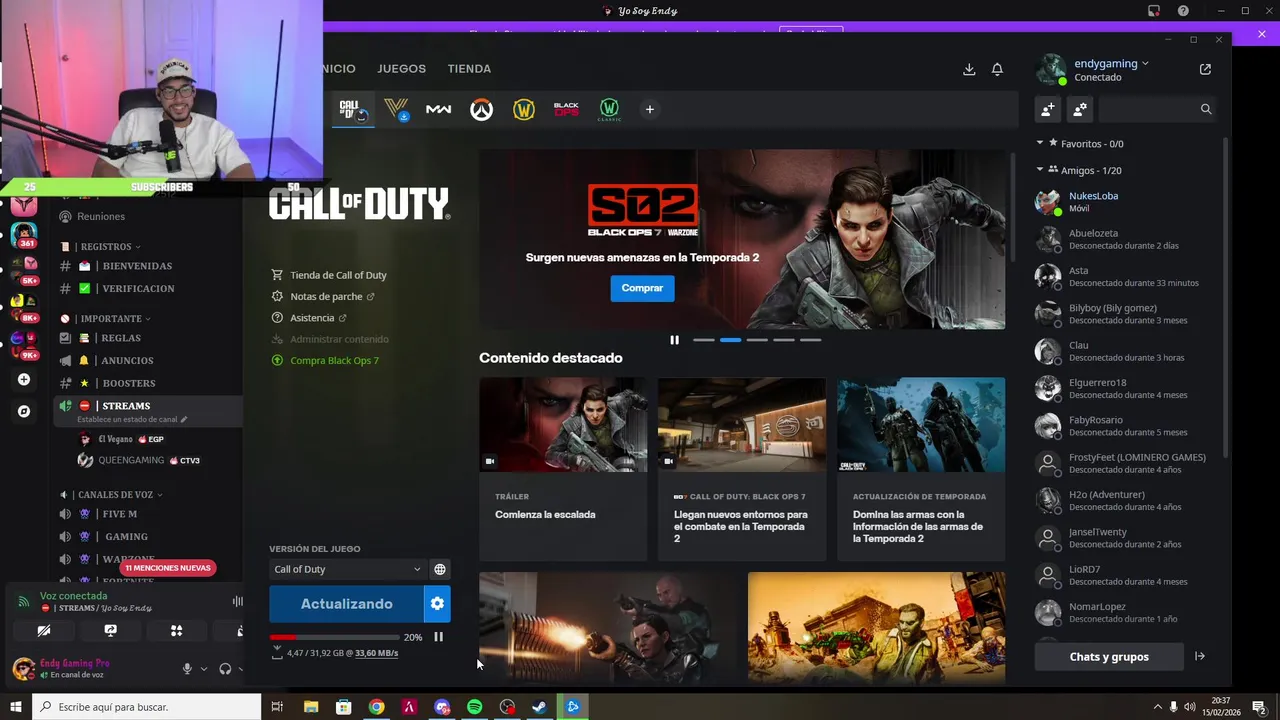Click the friends search magnifier icon
Viewport: 1280px width, 720px height.
[x=1206, y=109]
